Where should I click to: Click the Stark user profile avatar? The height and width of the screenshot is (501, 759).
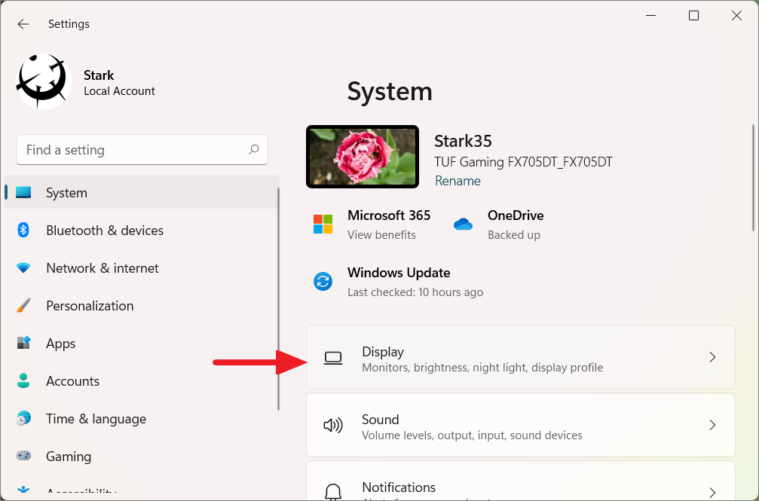click(44, 81)
